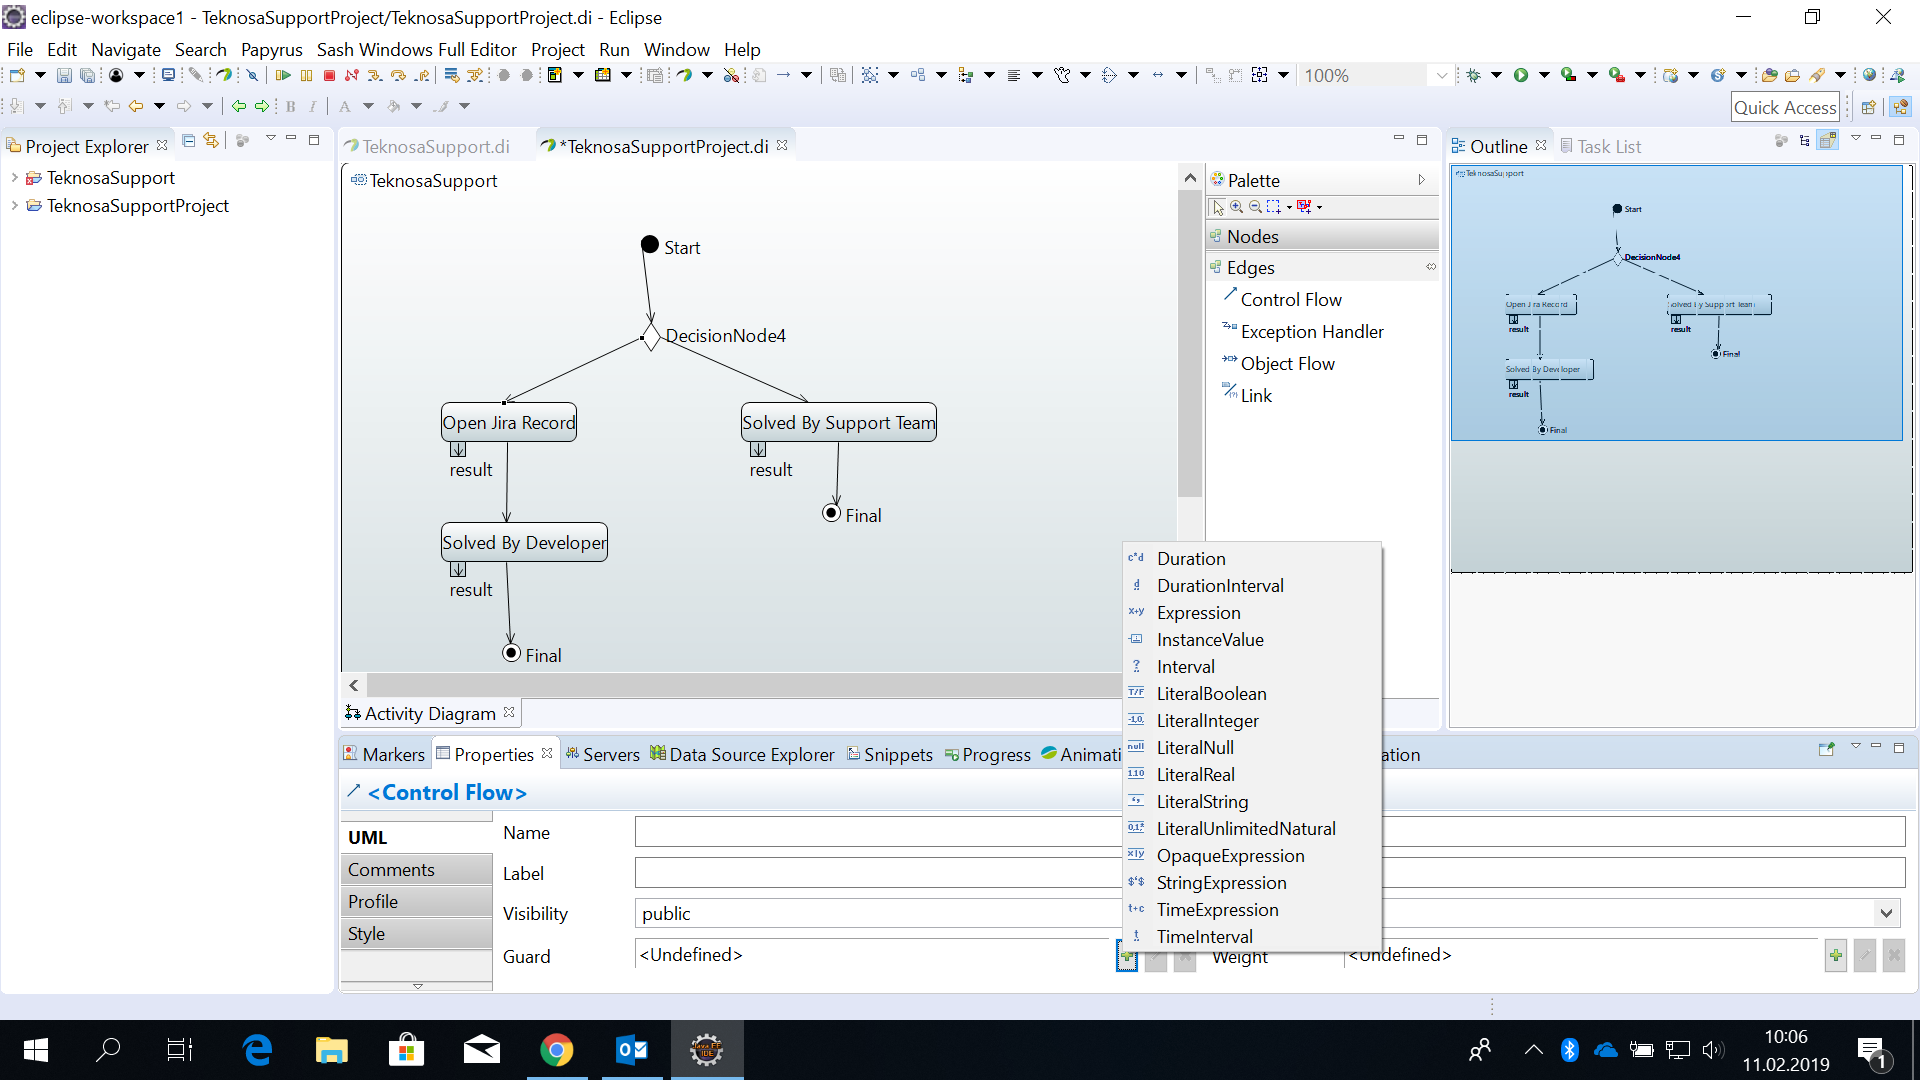Click the Pin to selection icon in the Properties view
Image resolution: width=1920 pixels, height=1080 pixels.
[x=1827, y=748]
